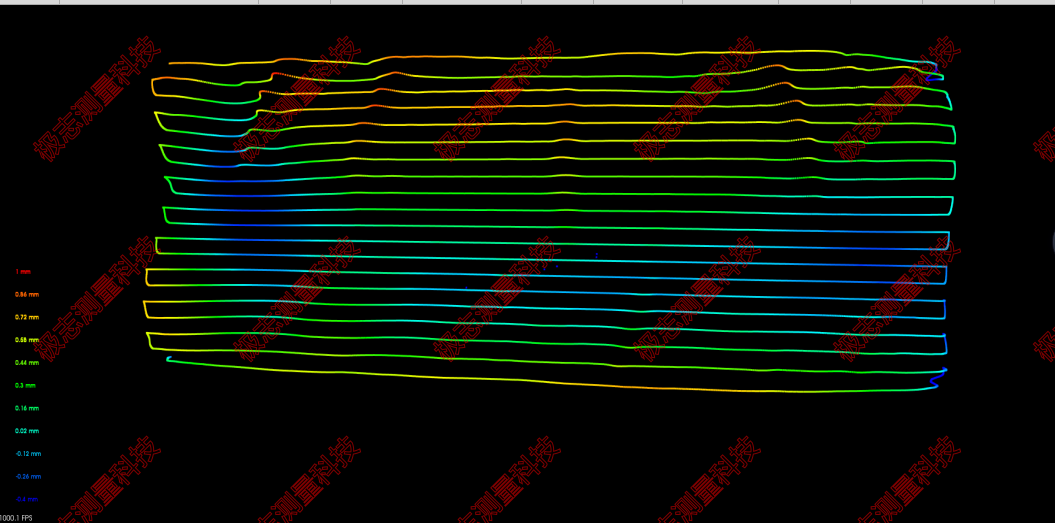This screenshot has width=1055, height=523.
Task: Click the 0.3 mm legend label
Action: point(25,385)
